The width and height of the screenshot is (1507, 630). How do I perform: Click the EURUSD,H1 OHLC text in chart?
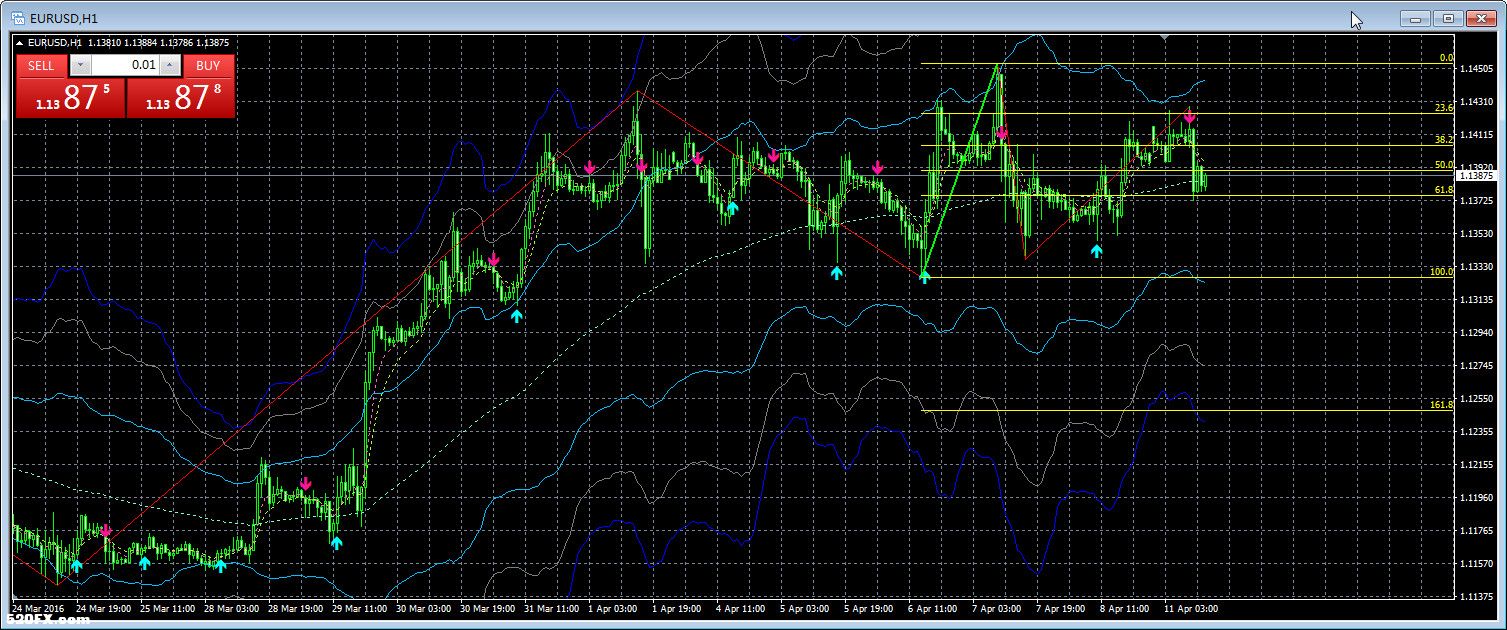coord(129,43)
